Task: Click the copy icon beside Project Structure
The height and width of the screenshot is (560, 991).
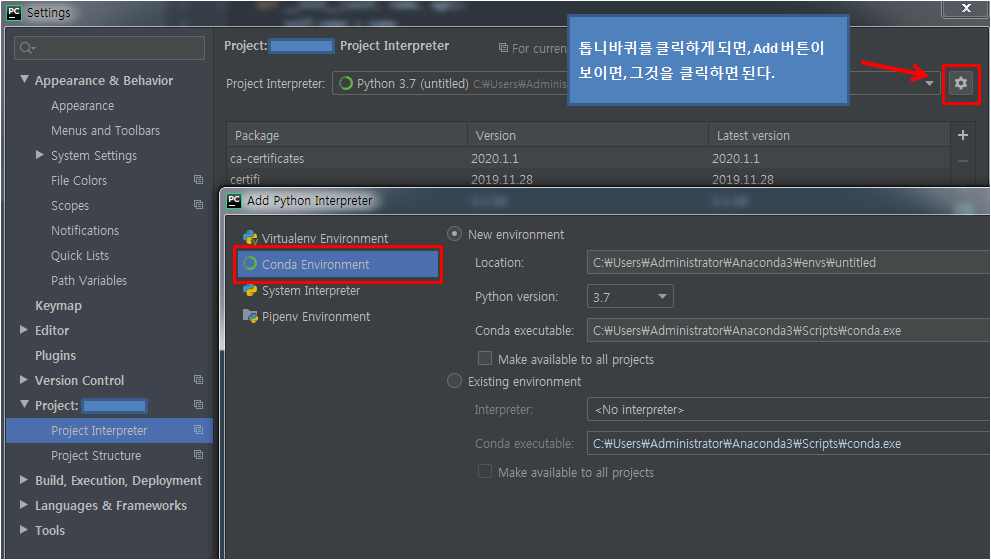Action: click(198, 454)
